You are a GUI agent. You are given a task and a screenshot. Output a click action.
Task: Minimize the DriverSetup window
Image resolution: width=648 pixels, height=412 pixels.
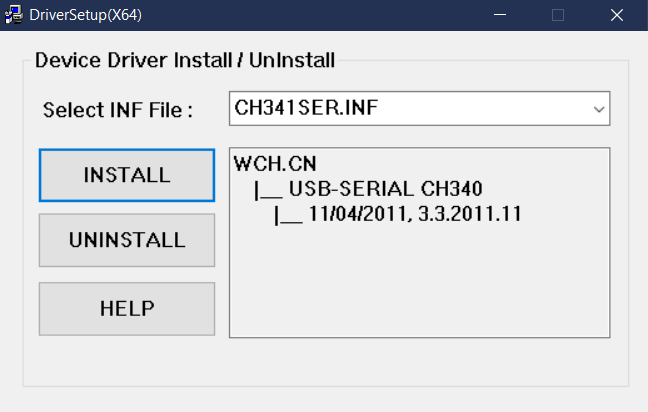[500, 15]
